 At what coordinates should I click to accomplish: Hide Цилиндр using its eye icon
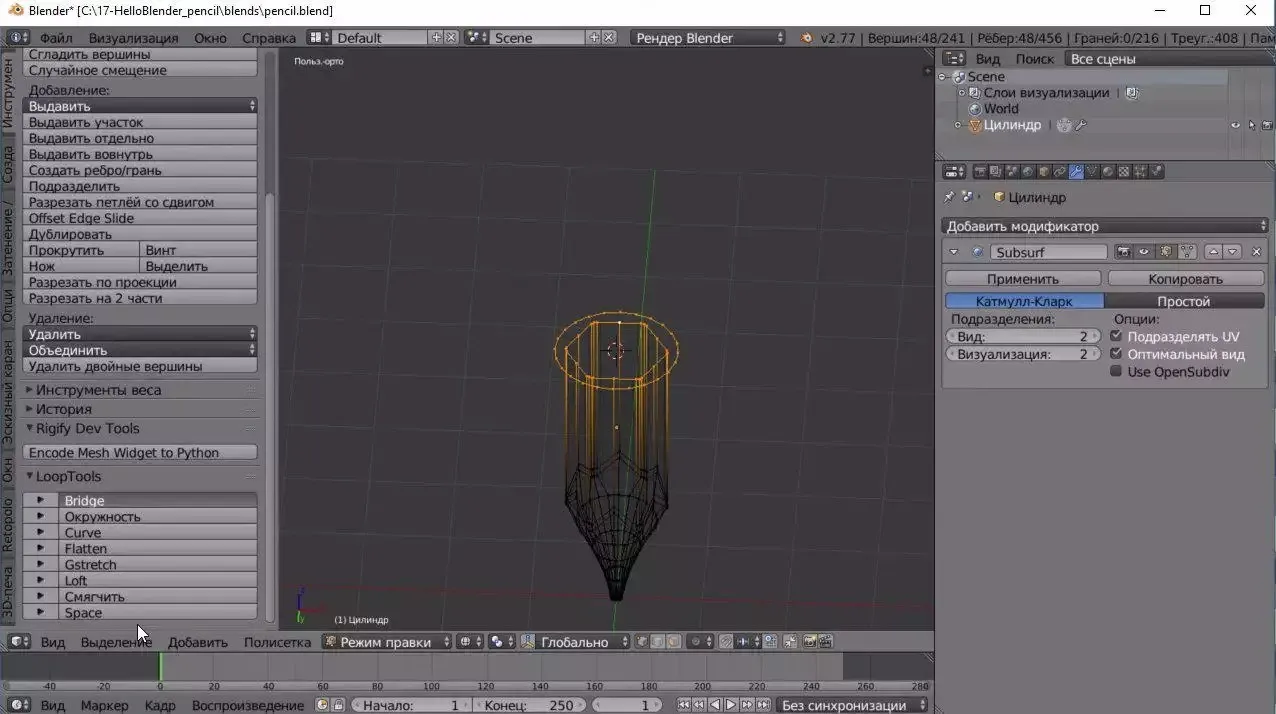tap(1235, 125)
